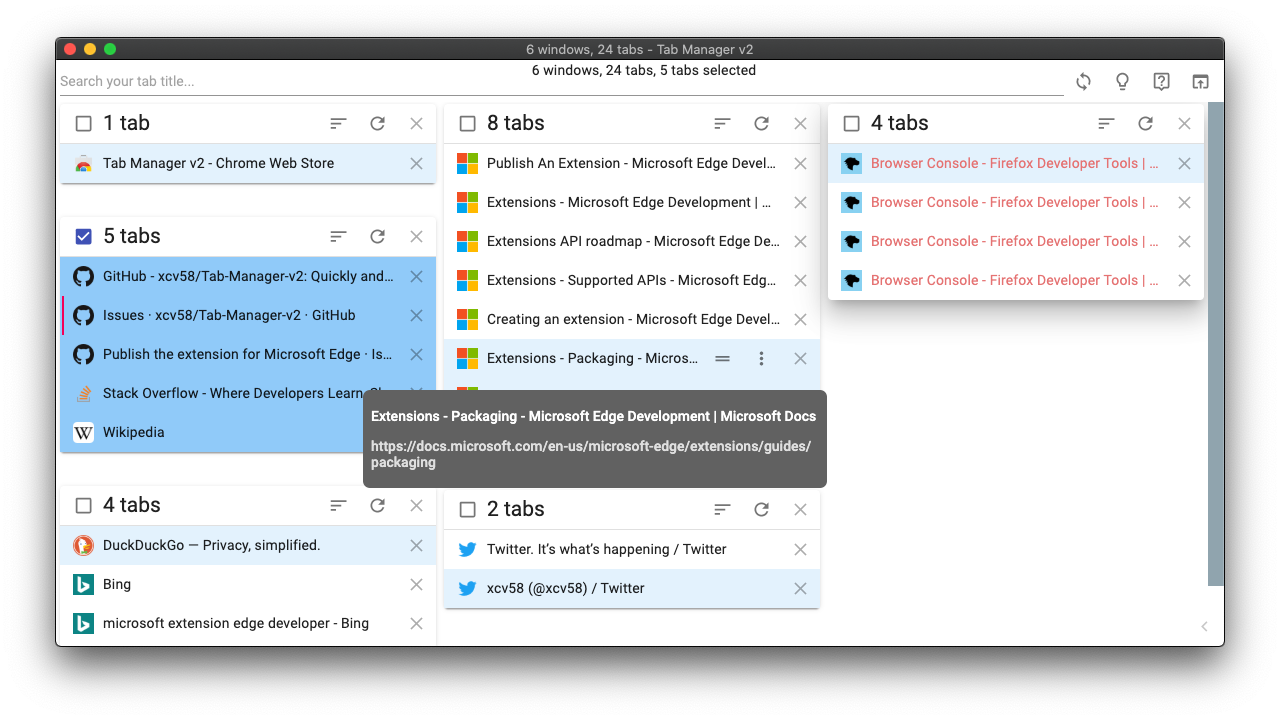Click the collapse chevron at bottom right
This screenshot has width=1280, height=720.
pos(1205,626)
